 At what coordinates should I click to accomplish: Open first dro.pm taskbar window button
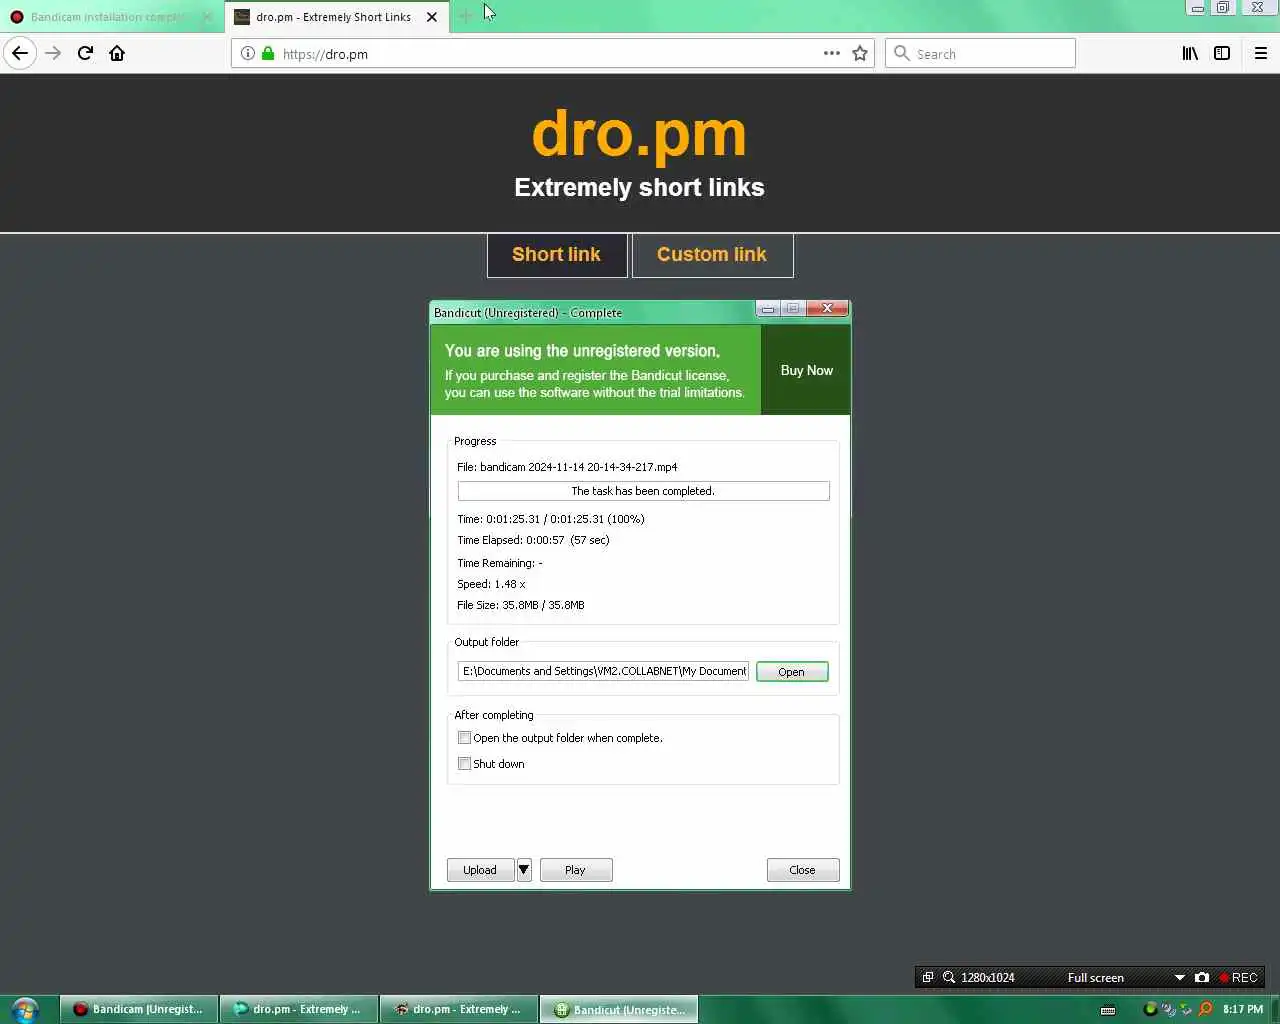299,1009
